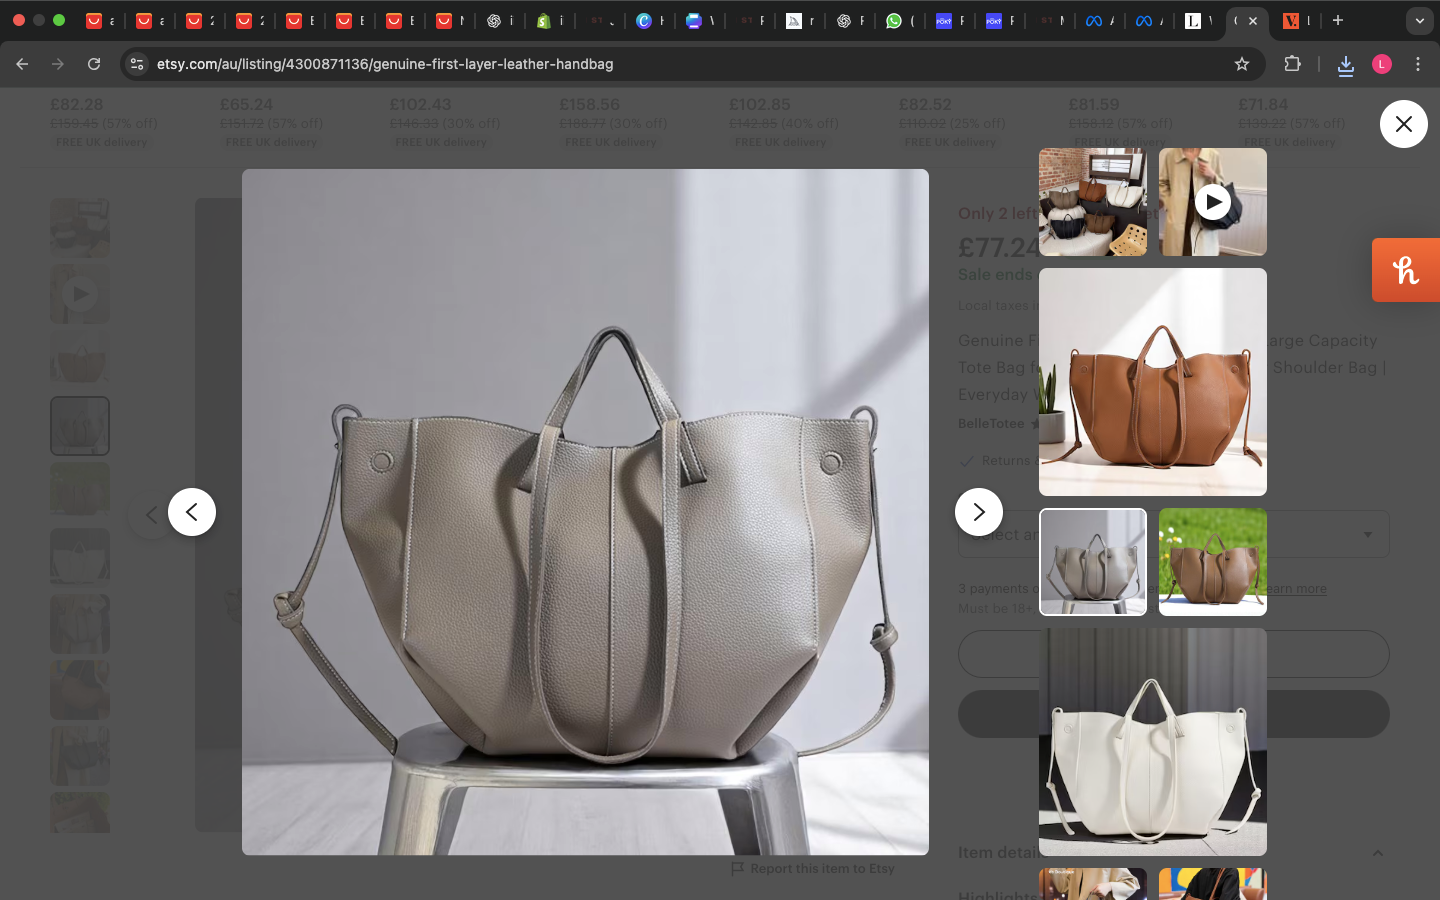The height and width of the screenshot is (900, 1440).
Task: Open the Chrome extensions puzzle icon
Action: 1292,64
